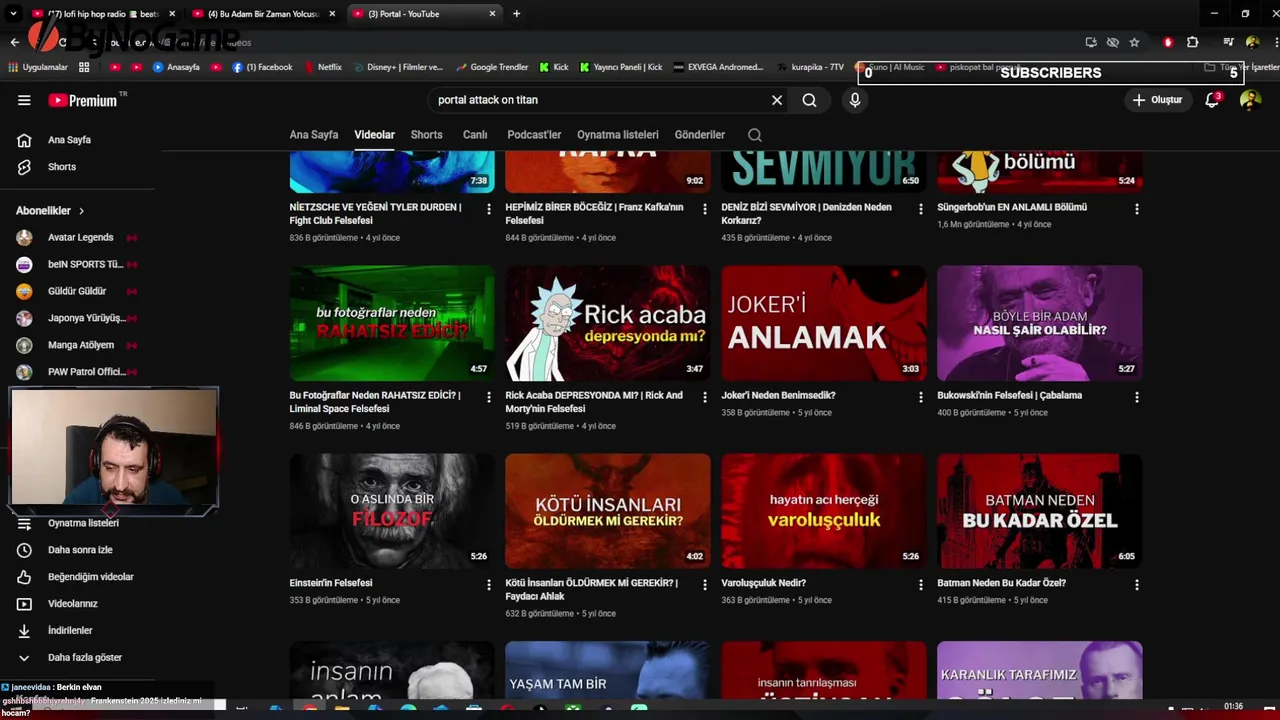Viewport: 1280px width, 720px height.
Task: Switch to Gönderiler tab
Action: 700,135
